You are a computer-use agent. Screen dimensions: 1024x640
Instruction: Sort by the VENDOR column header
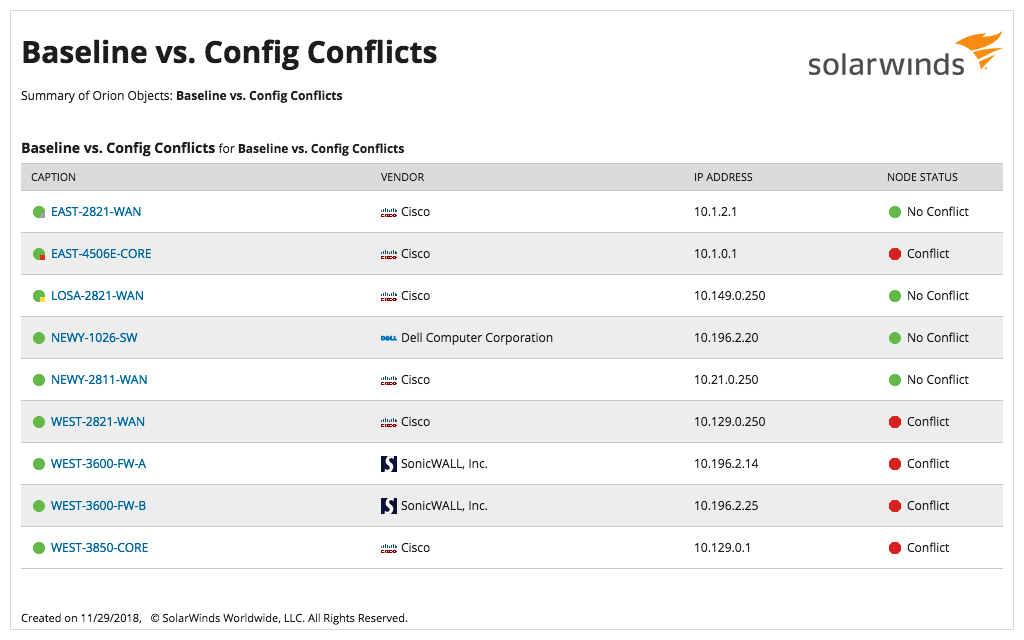coord(402,177)
